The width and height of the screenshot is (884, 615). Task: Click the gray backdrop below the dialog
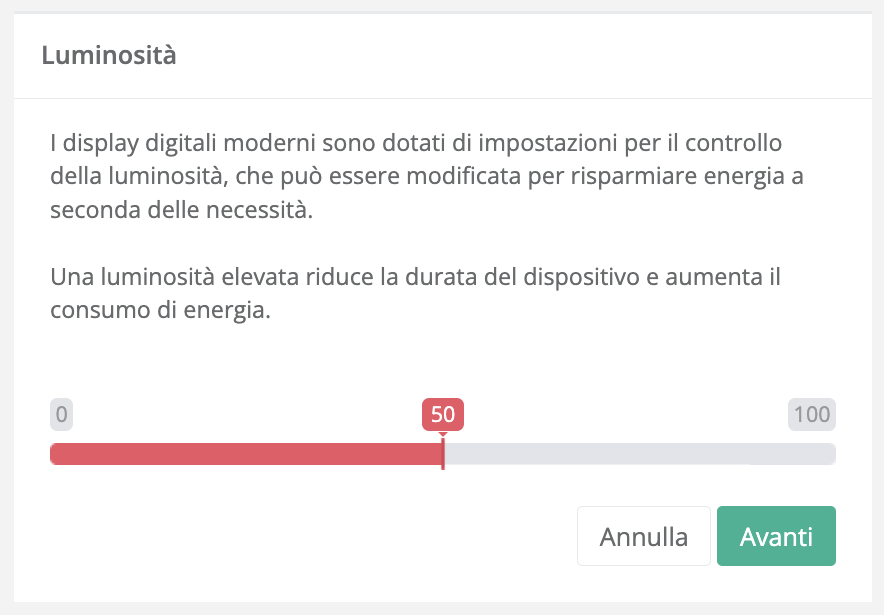coord(440,609)
